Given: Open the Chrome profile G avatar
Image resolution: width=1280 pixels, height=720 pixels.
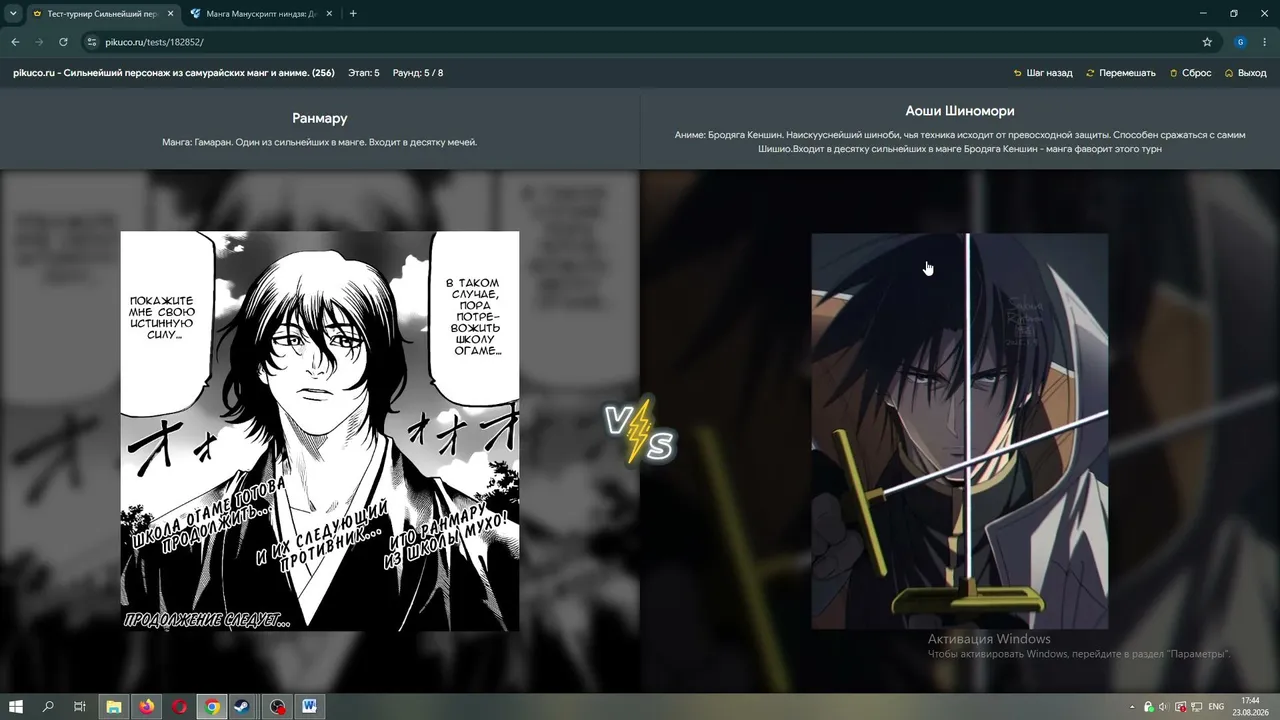Looking at the screenshot, I should pos(1240,42).
